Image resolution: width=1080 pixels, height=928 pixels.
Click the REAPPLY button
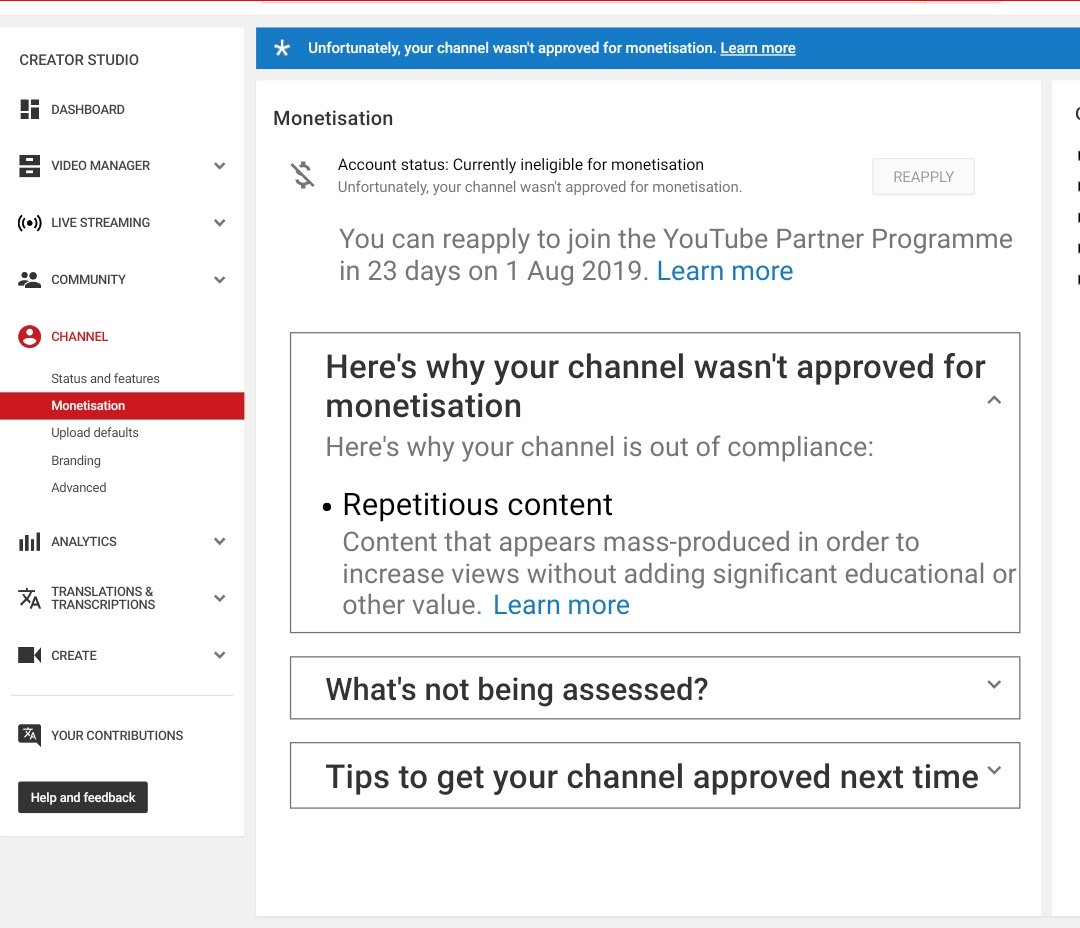pyautogui.click(x=923, y=177)
